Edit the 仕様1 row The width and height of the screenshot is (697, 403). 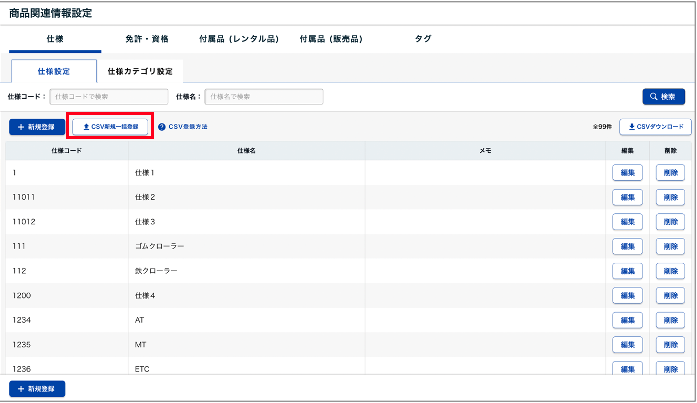(627, 173)
